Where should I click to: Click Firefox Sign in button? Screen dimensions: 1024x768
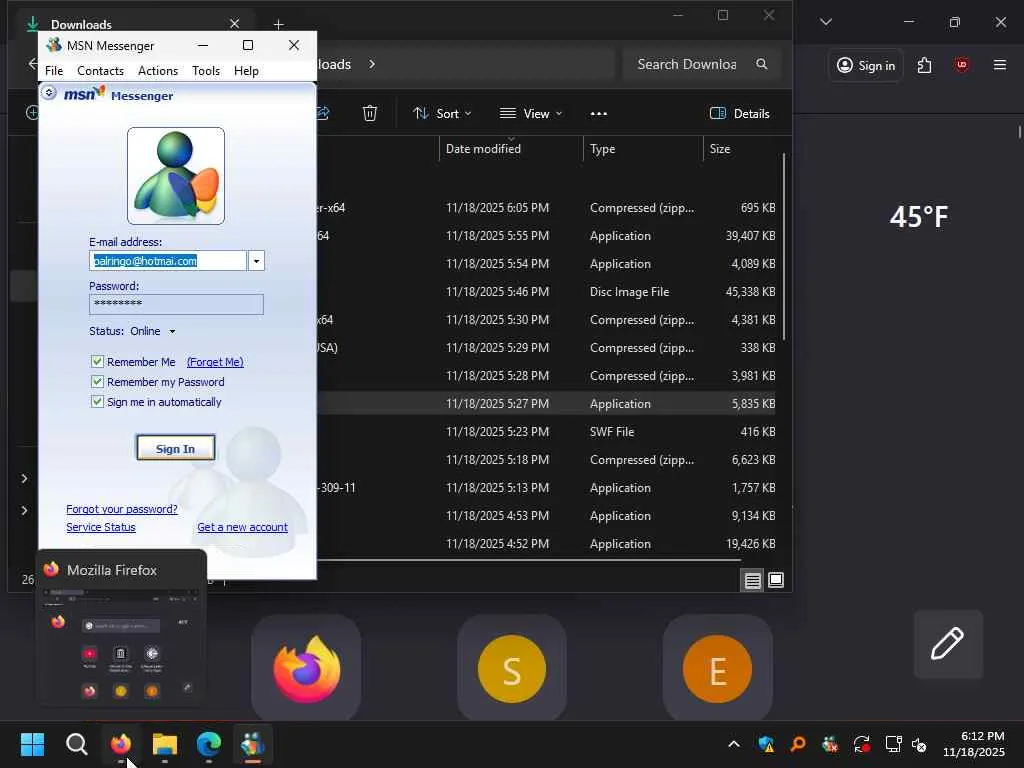pos(866,65)
